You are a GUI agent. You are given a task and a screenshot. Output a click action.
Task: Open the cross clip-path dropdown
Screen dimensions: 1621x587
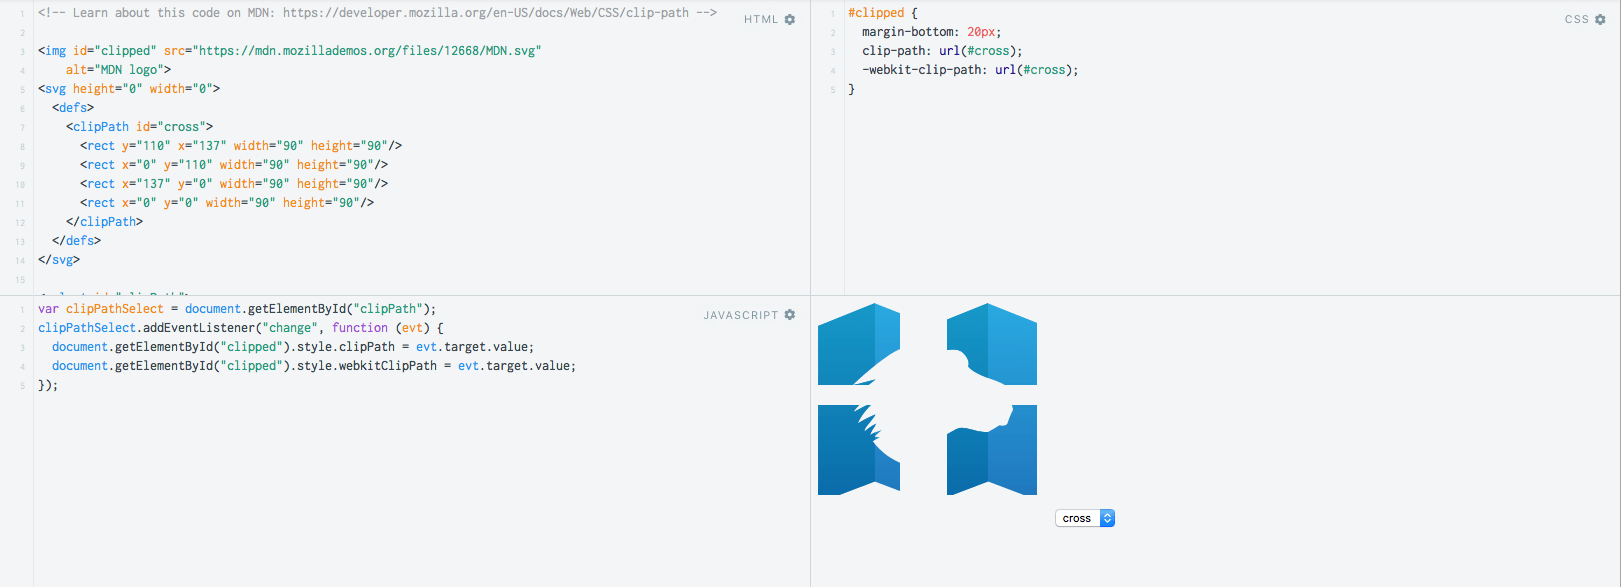[1085, 518]
